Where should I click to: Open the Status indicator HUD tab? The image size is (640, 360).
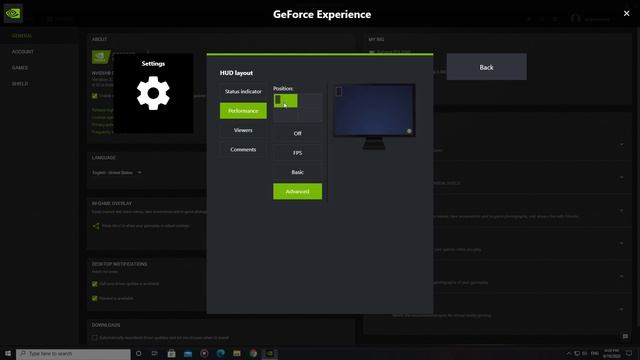click(243, 91)
